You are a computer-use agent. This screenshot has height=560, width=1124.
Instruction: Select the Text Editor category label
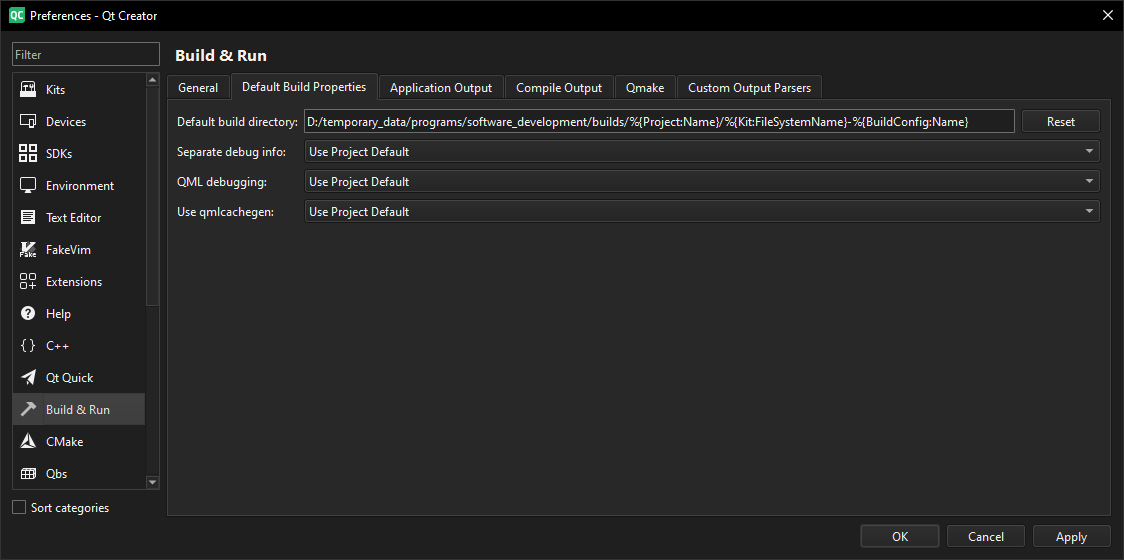(74, 217)
